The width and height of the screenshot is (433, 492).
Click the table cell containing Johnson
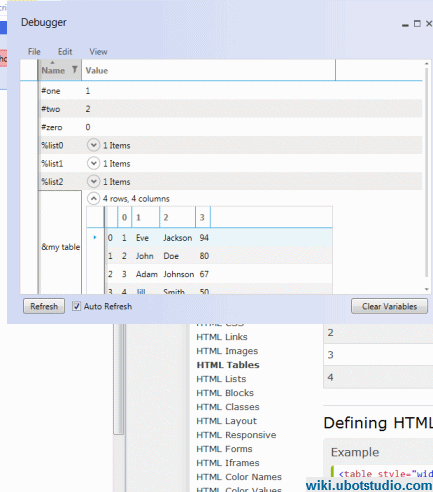(179, 274)
